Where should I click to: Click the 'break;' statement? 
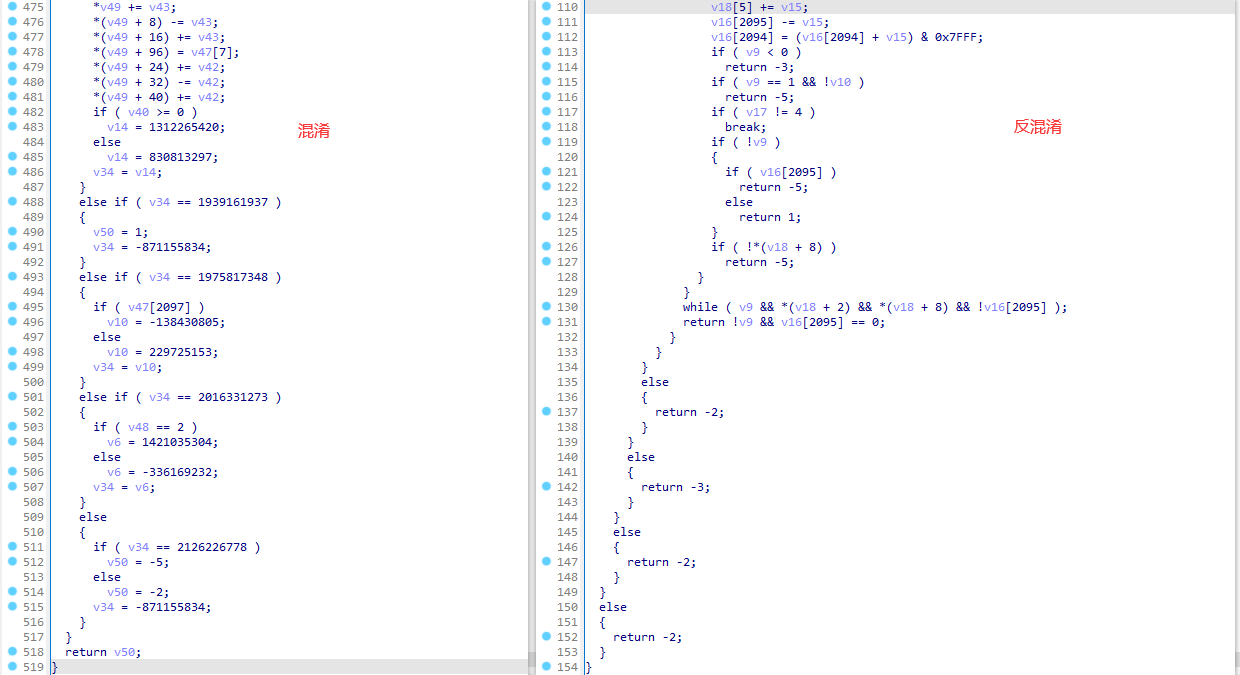click(x=746, y=127)
